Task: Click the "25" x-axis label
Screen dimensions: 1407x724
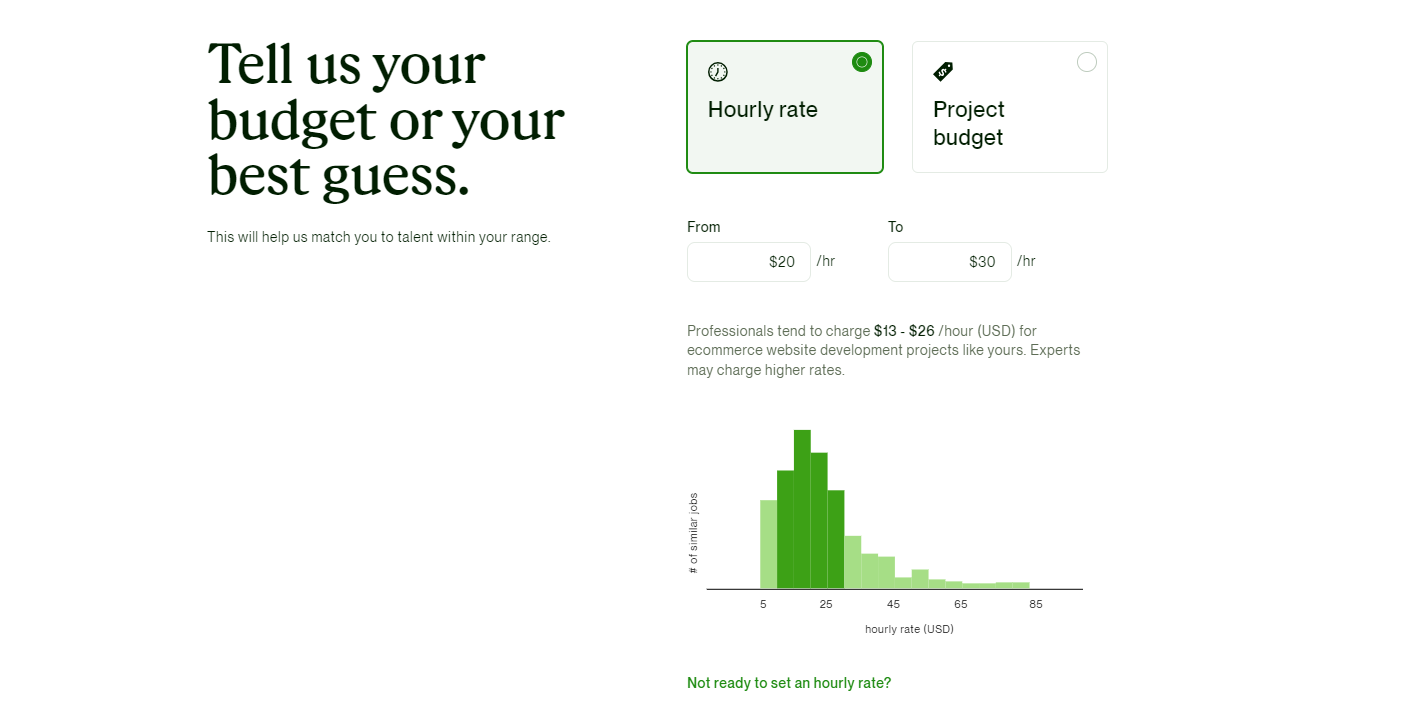Action: pos(826,604)
